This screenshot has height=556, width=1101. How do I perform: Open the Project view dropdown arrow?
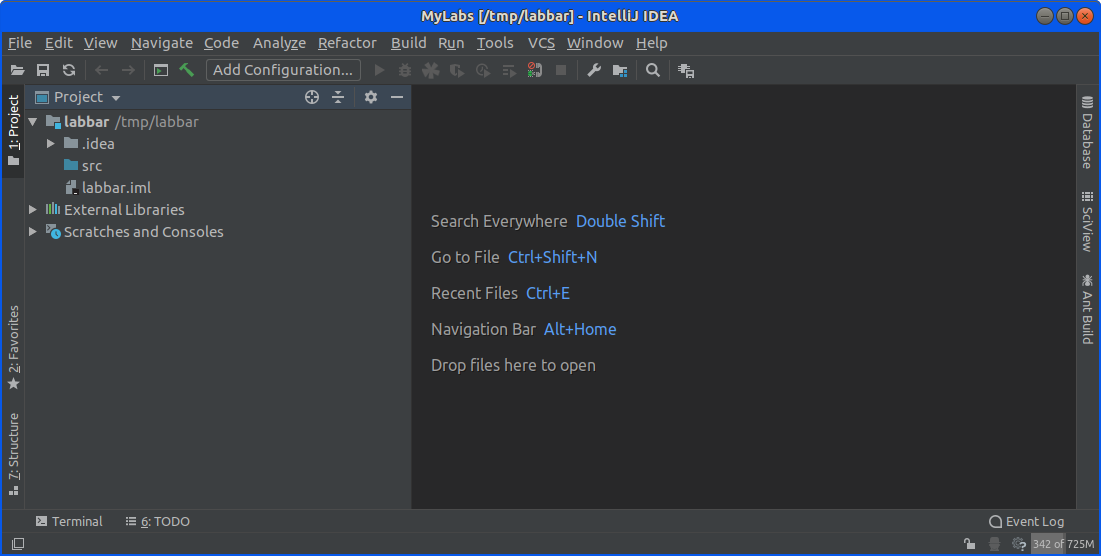click(x=116, y=98)
